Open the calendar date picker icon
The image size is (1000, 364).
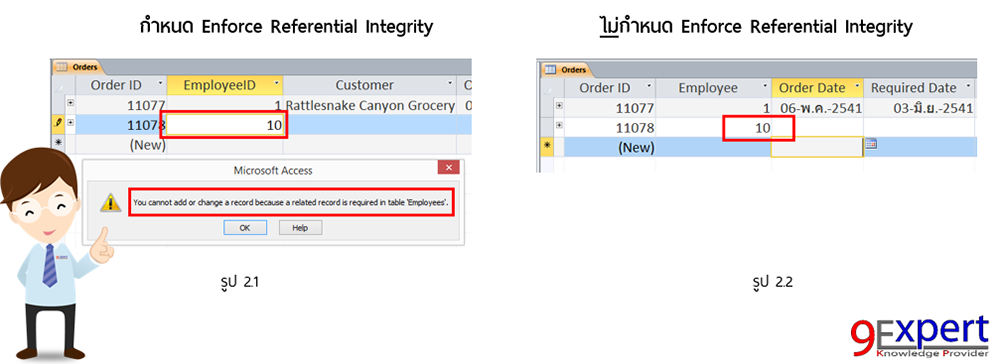[x=871, y=144]
